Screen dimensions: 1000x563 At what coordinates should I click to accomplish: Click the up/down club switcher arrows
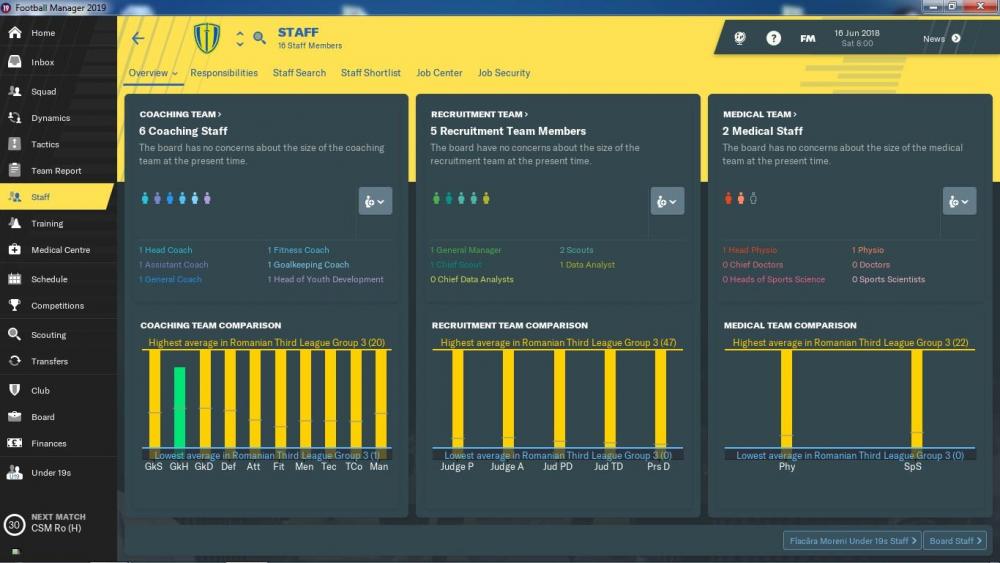click(x=240, y=38)
